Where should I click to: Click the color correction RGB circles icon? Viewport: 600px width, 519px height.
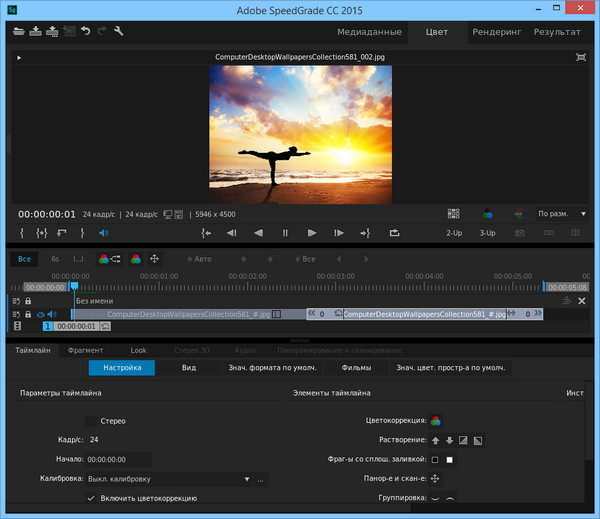436,421
